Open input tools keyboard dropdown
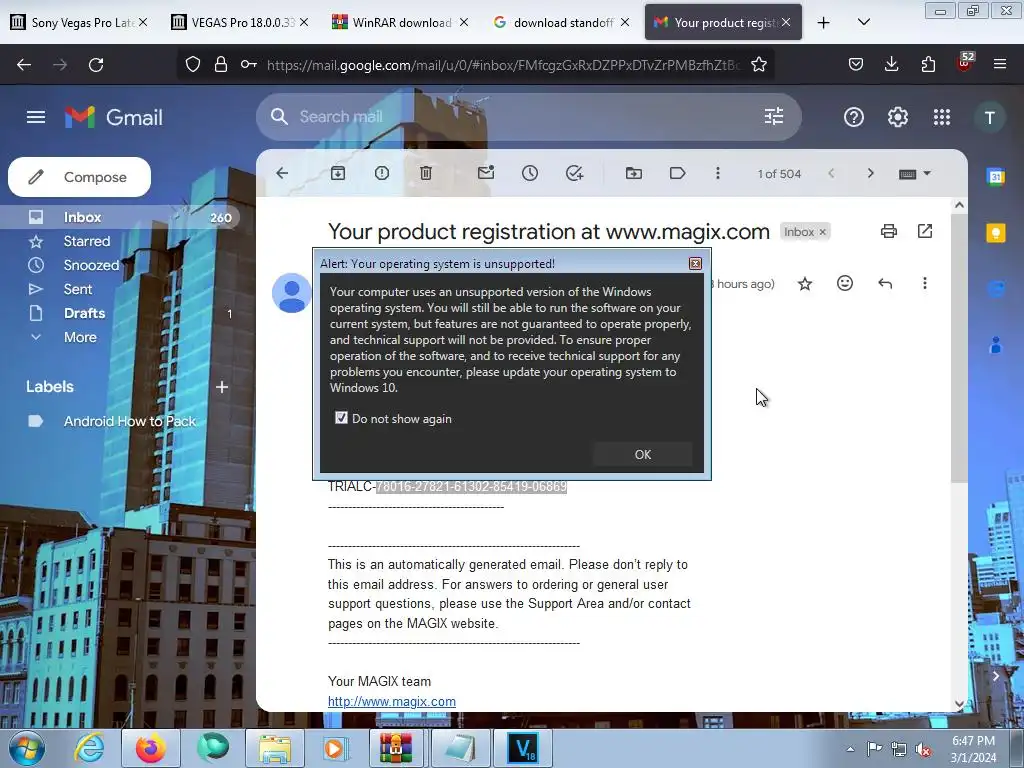 point(915,174)
